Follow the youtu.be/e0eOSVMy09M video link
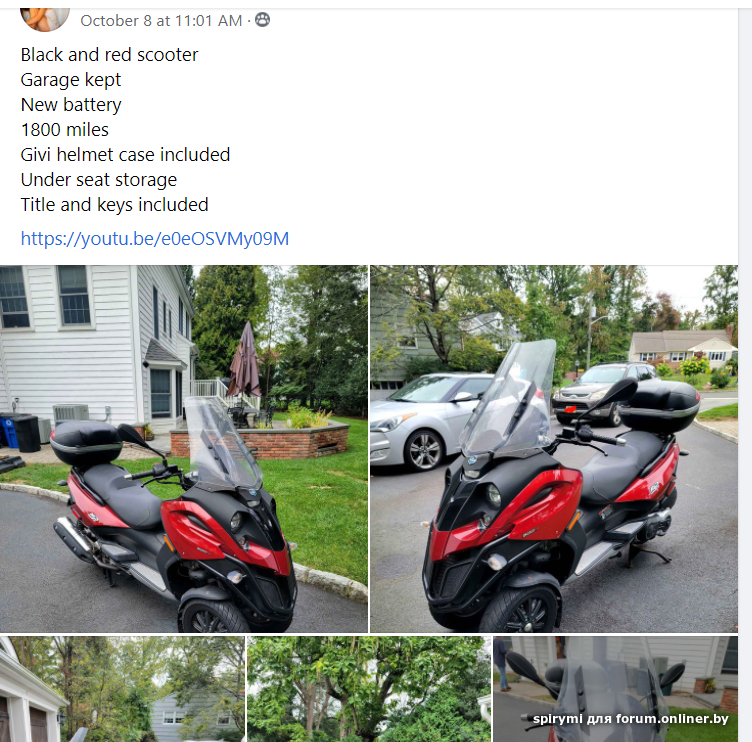752x742 pixels. [154, 238]
